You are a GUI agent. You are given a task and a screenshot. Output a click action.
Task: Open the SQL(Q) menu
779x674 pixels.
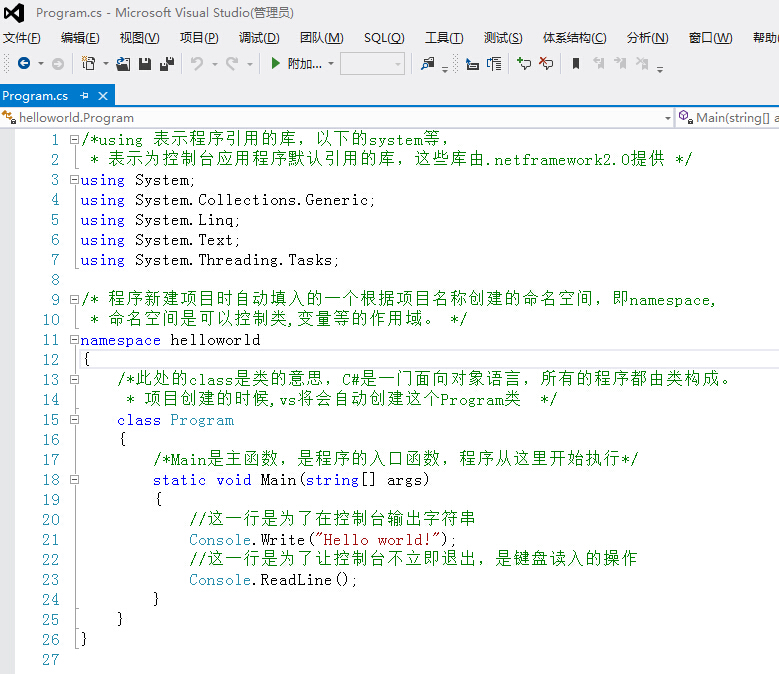pos(384,38)
